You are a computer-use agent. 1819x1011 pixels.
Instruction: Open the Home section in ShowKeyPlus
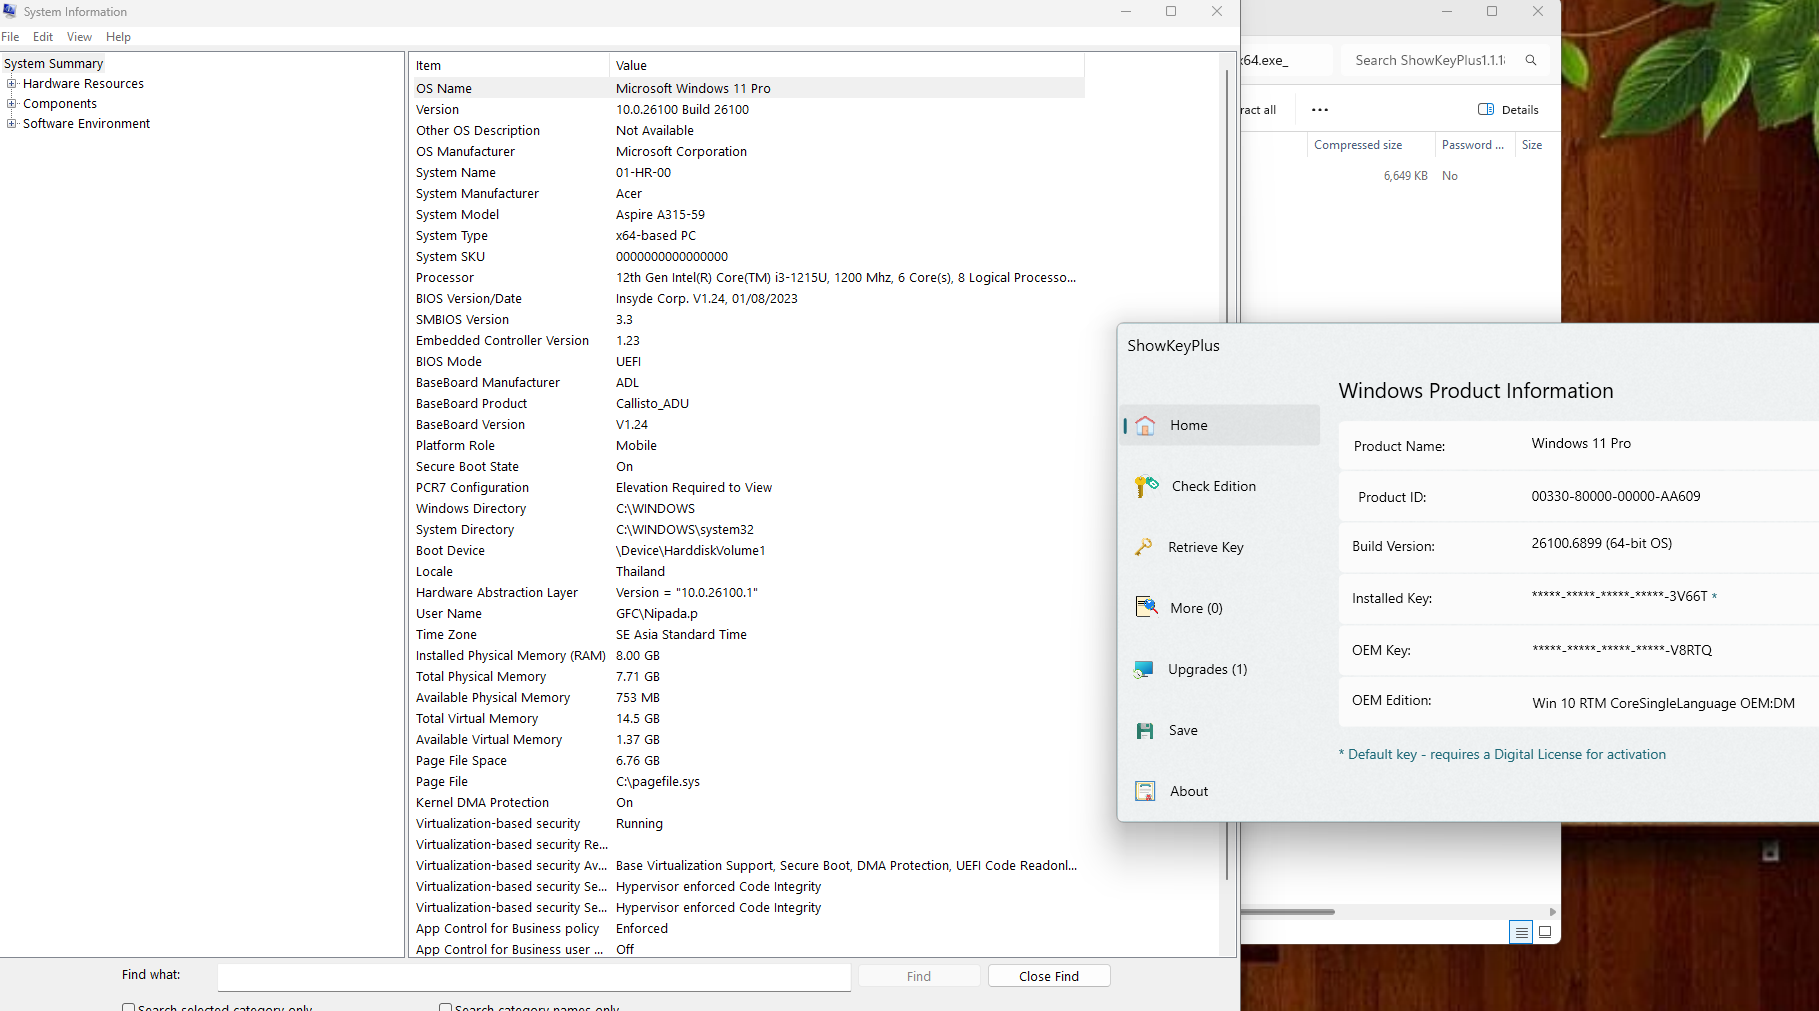tap(1188, 425)
